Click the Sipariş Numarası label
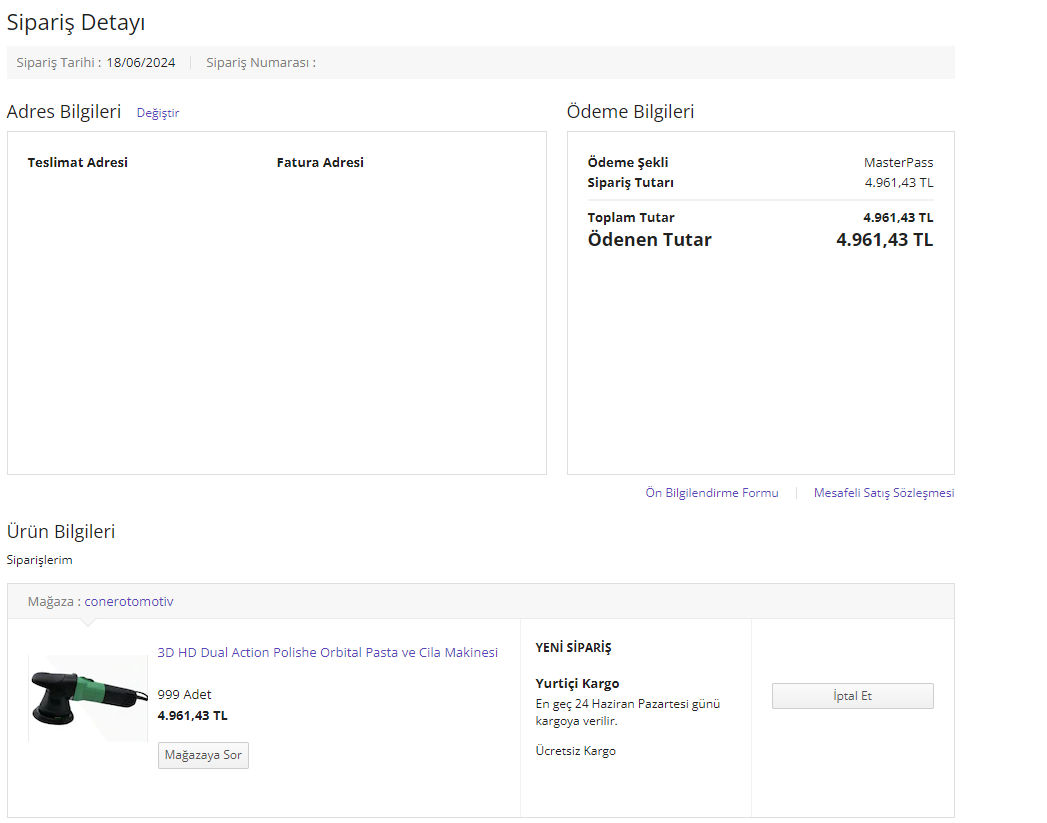The height and width of the screenshot is (823, 1047). tap(260, 63)
